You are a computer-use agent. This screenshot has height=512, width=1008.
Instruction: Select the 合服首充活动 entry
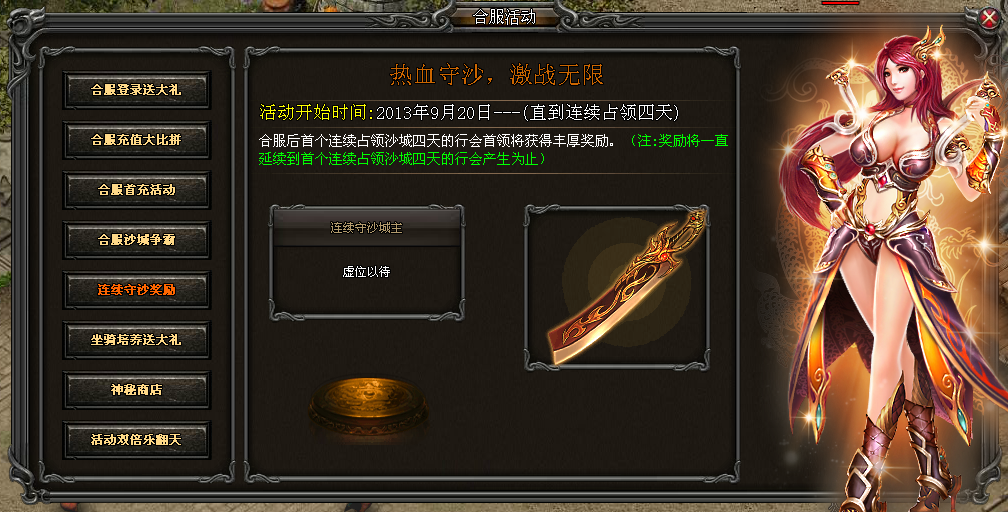click(x=136, y=190)
